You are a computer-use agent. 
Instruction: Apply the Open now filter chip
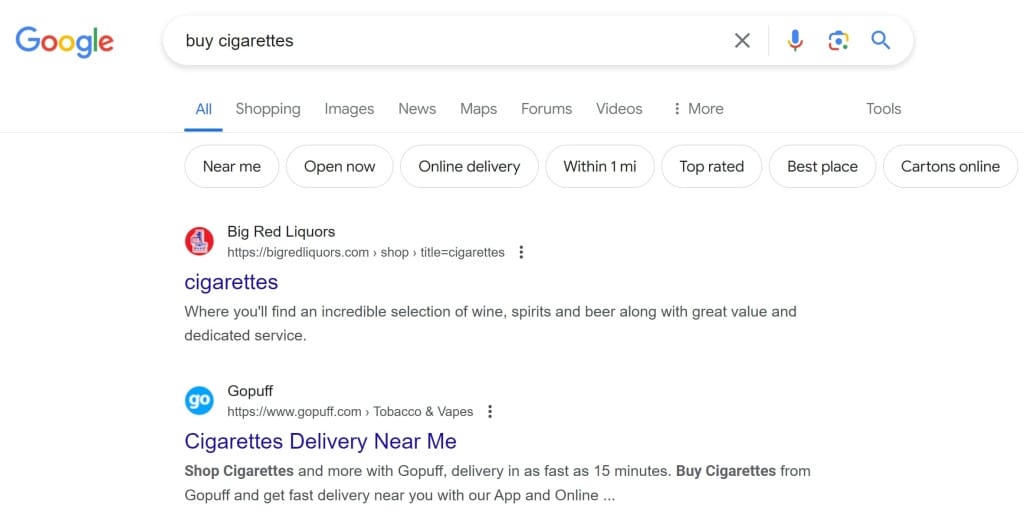339,167
